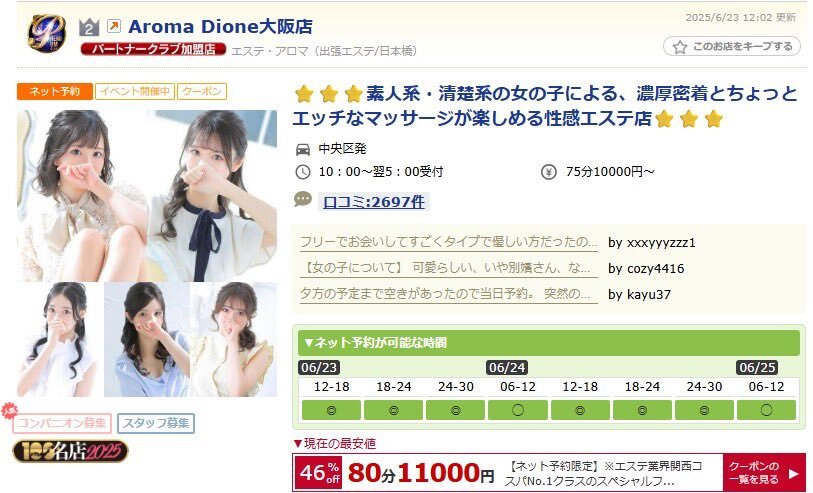This screenshot has width=813, height=493.
Task: Select the 06/23 12-18 reservation slot
Action: point(331,410)
